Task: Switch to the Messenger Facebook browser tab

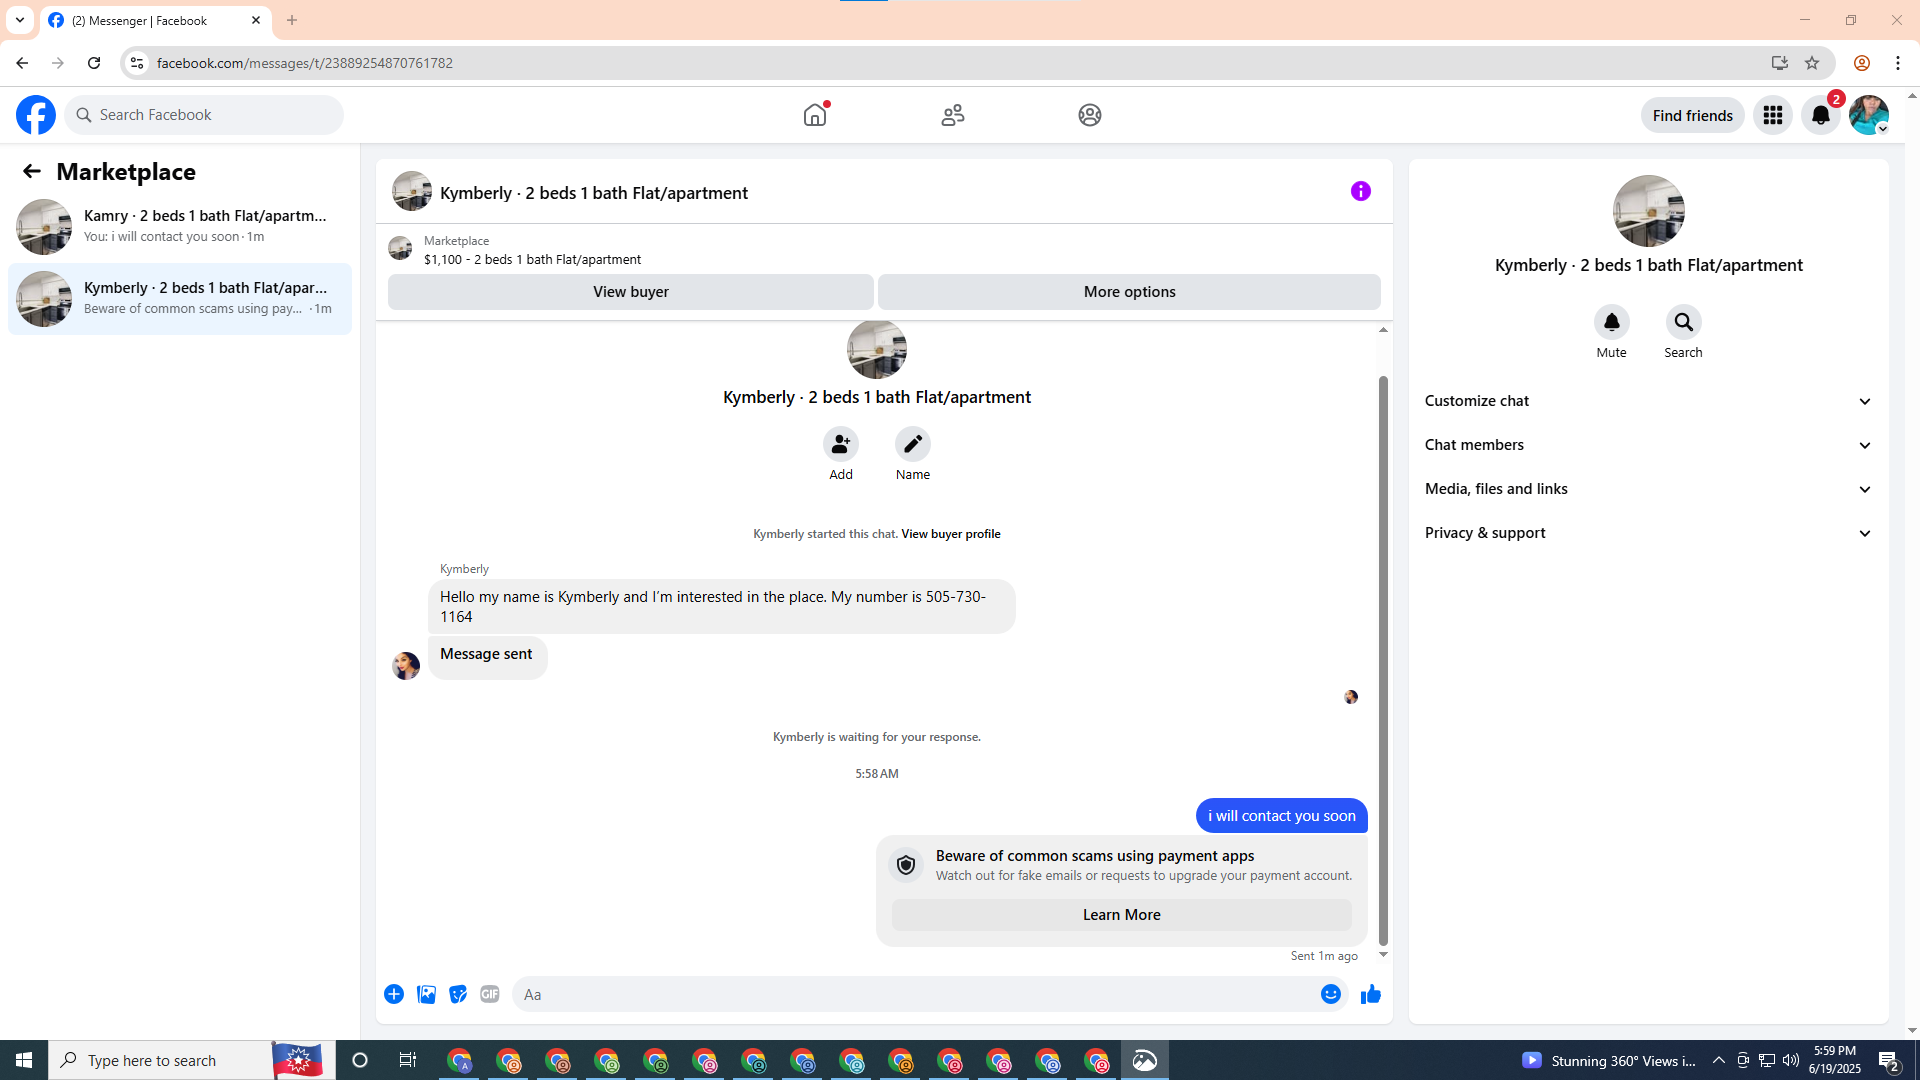Action: 156,20
